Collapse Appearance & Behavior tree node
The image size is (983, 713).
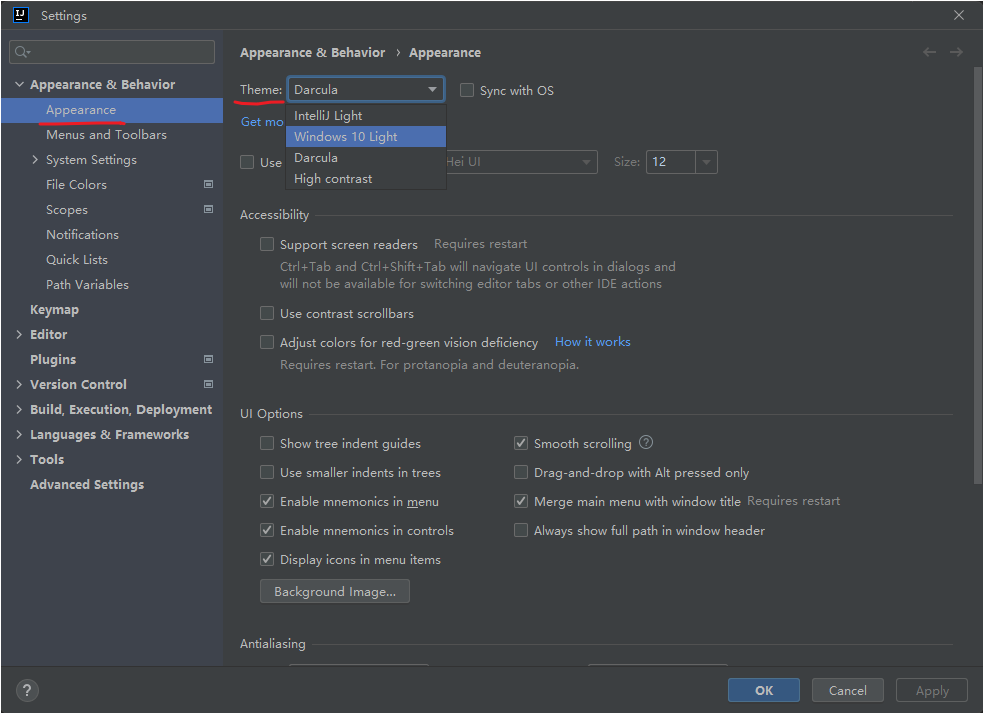pyautogui.click(x=19, y=84)
